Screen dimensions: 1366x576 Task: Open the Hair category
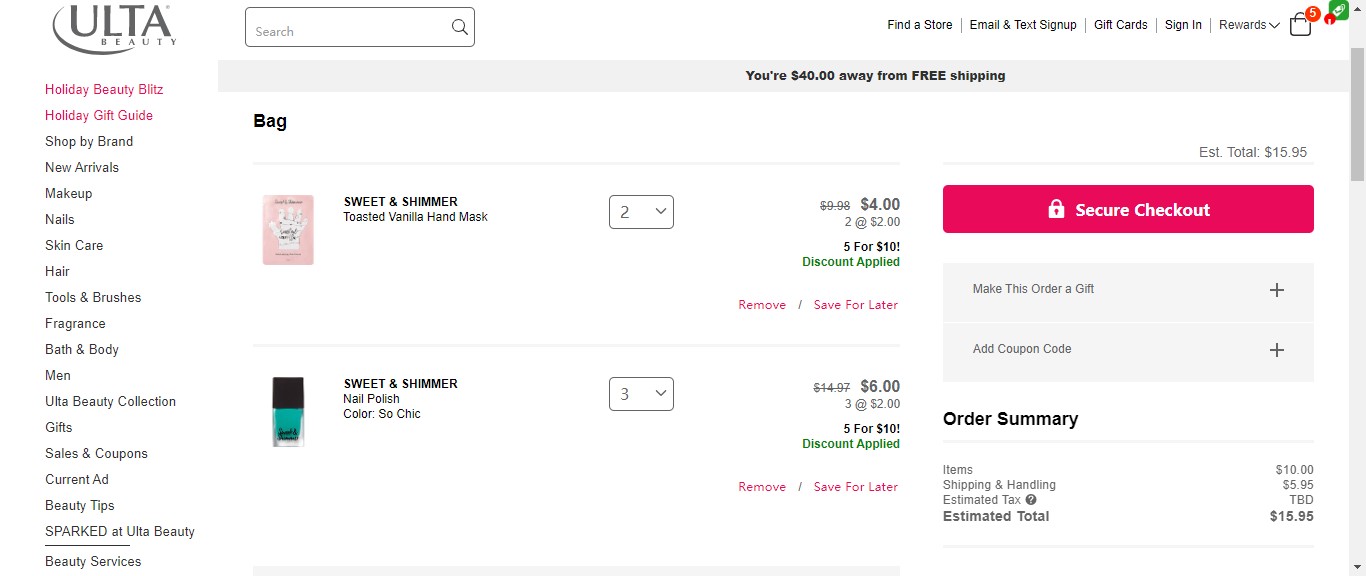[58, 271]
